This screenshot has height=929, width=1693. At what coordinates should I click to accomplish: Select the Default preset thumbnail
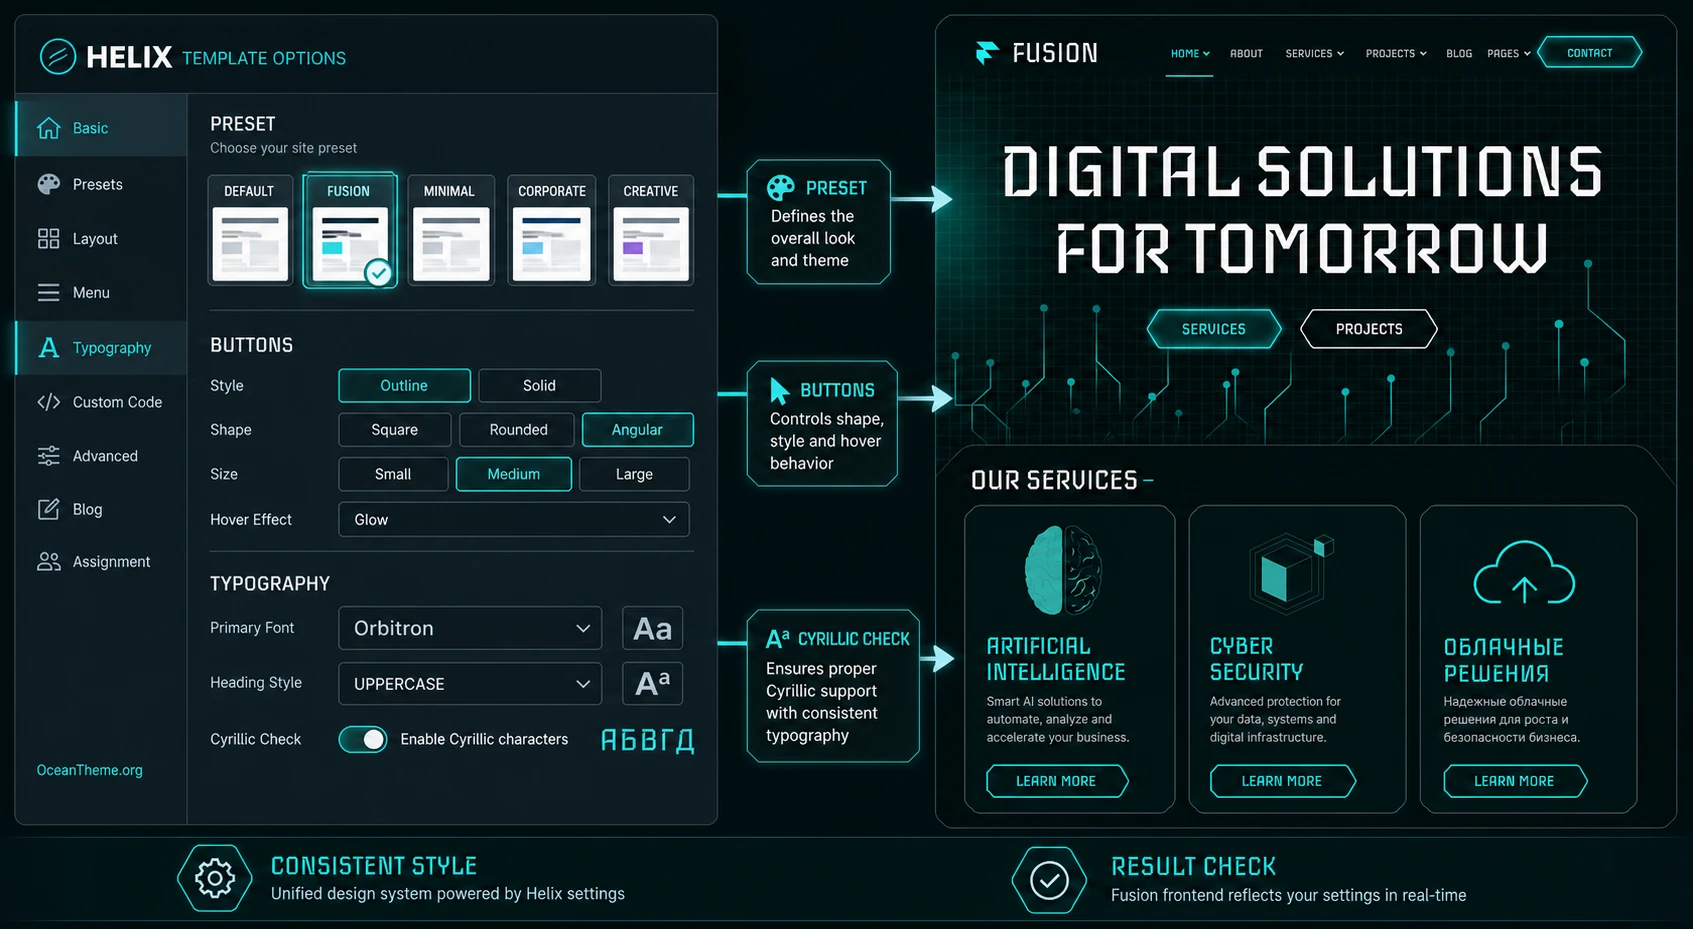click(250, 230)
